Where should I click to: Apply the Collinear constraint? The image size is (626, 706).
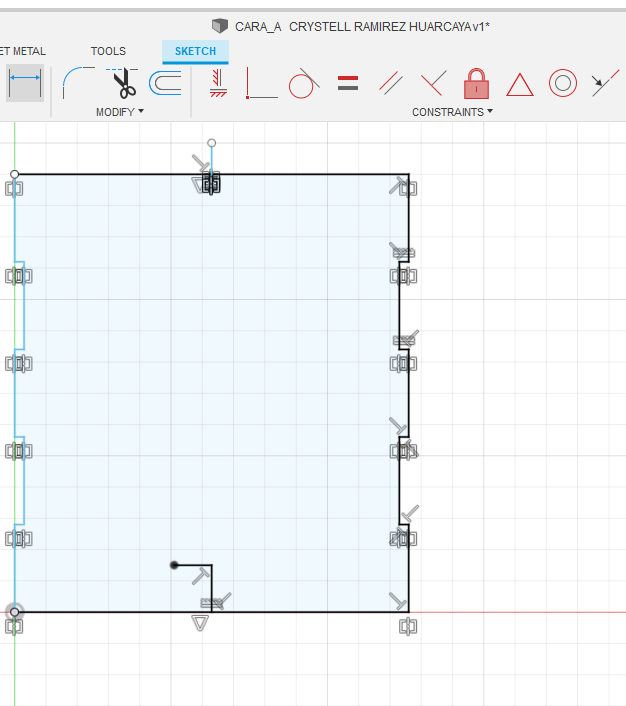click(x=605, y=83)
